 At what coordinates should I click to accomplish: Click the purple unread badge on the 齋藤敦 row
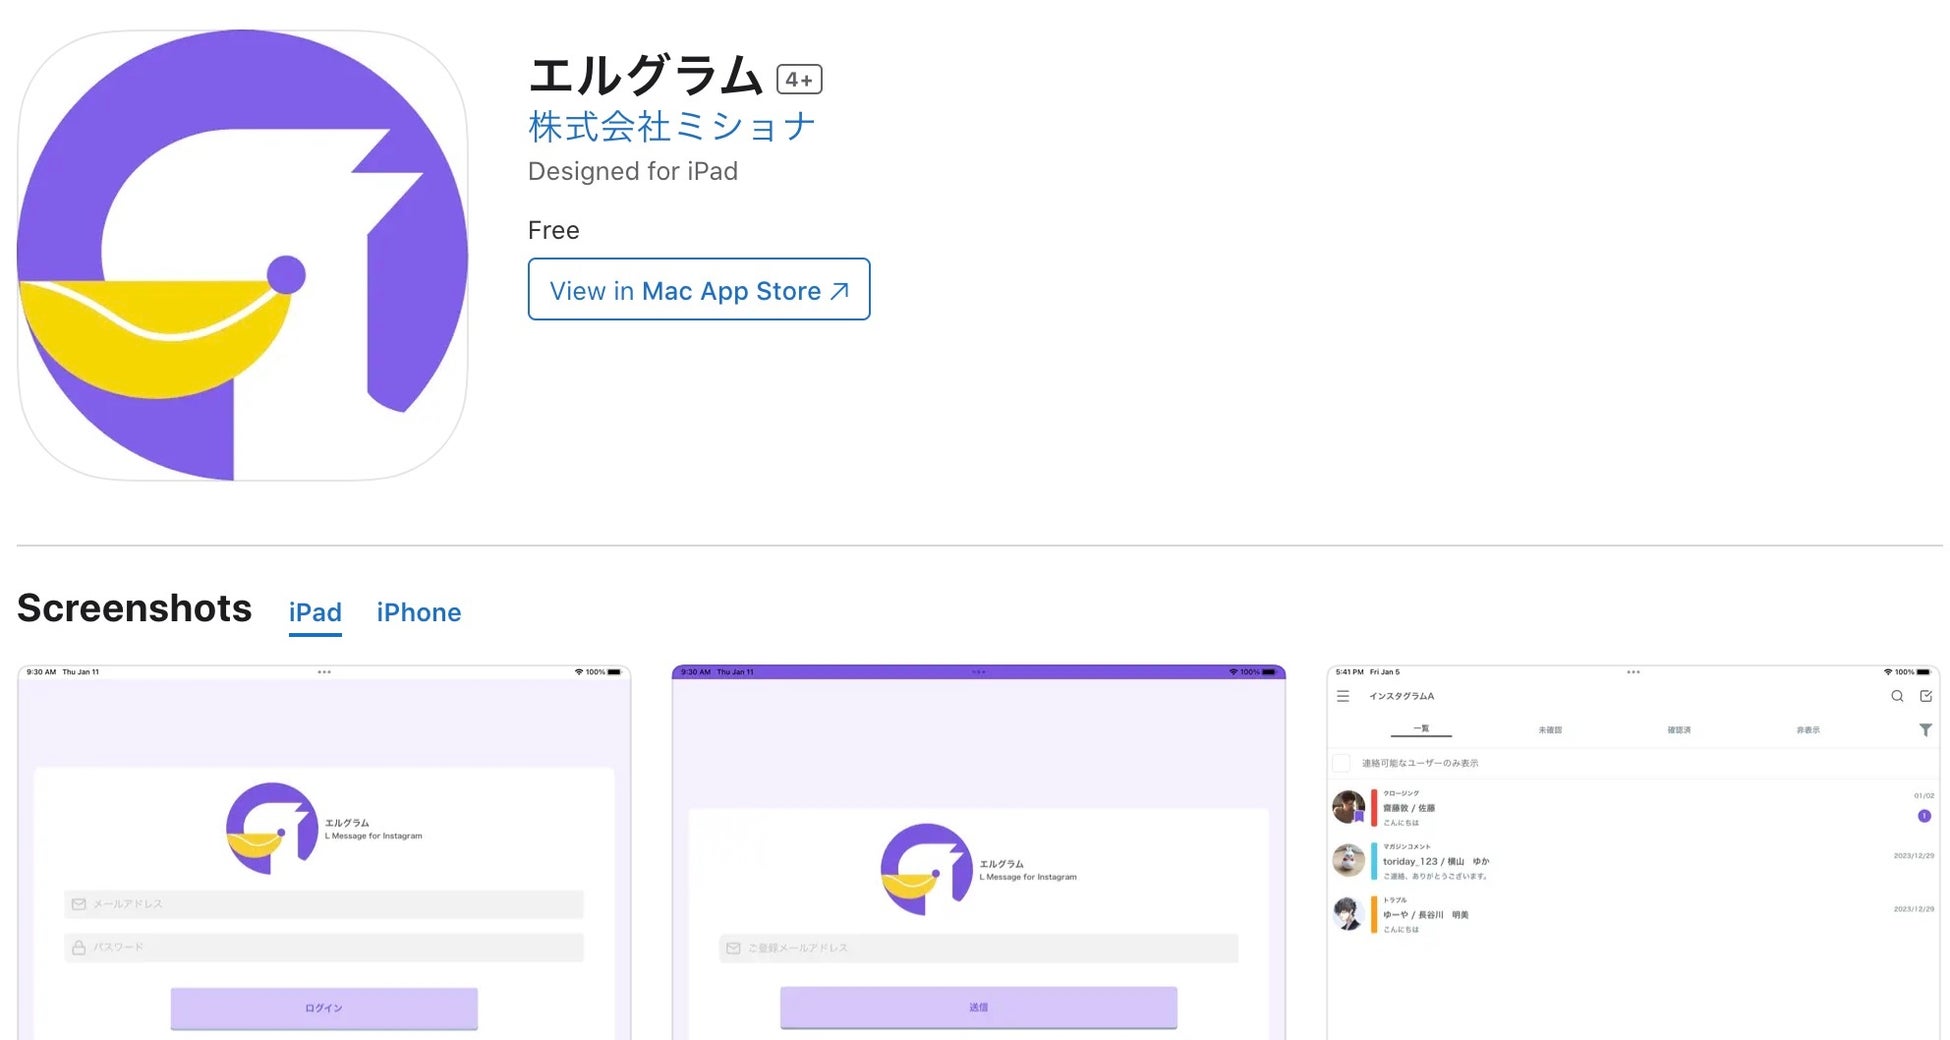[x=1924, y=816]
